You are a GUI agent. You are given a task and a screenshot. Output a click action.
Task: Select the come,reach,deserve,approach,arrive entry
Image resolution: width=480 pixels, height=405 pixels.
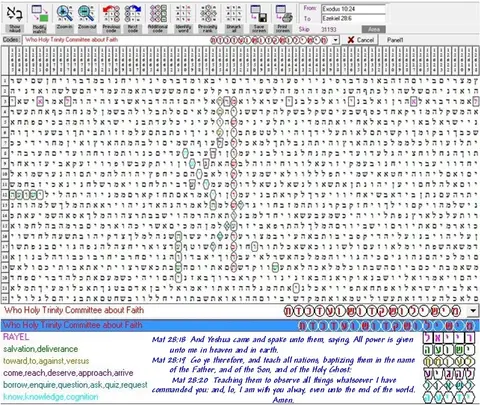point(68,373)
